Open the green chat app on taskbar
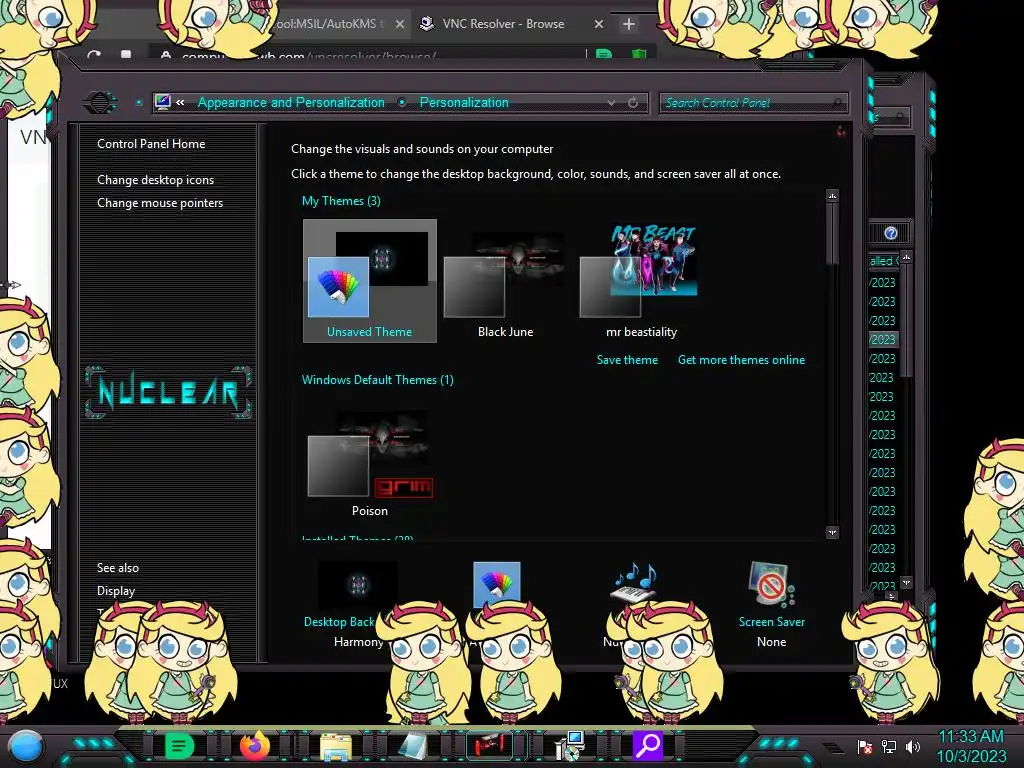 [179, 745]
